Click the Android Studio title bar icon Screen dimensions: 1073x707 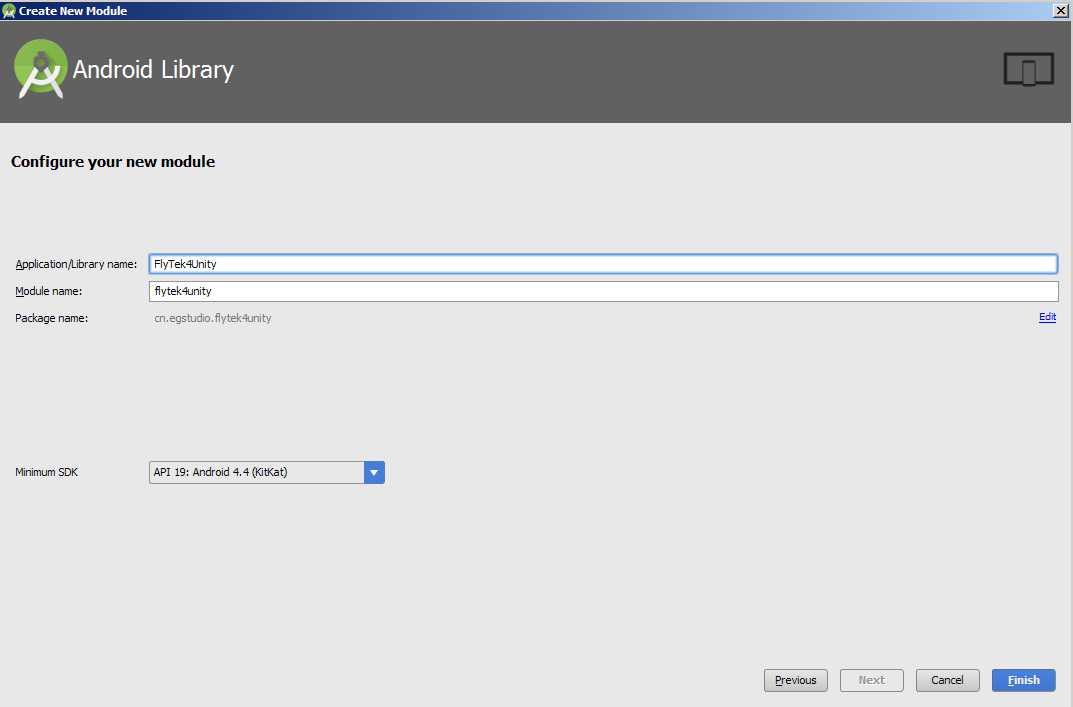[8, 11]
